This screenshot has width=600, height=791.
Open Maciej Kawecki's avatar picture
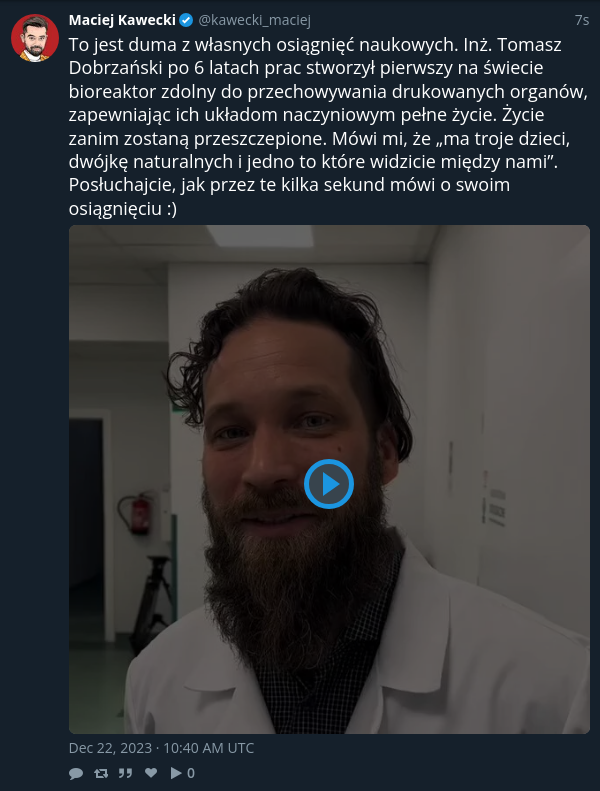(x=35, y=38)
